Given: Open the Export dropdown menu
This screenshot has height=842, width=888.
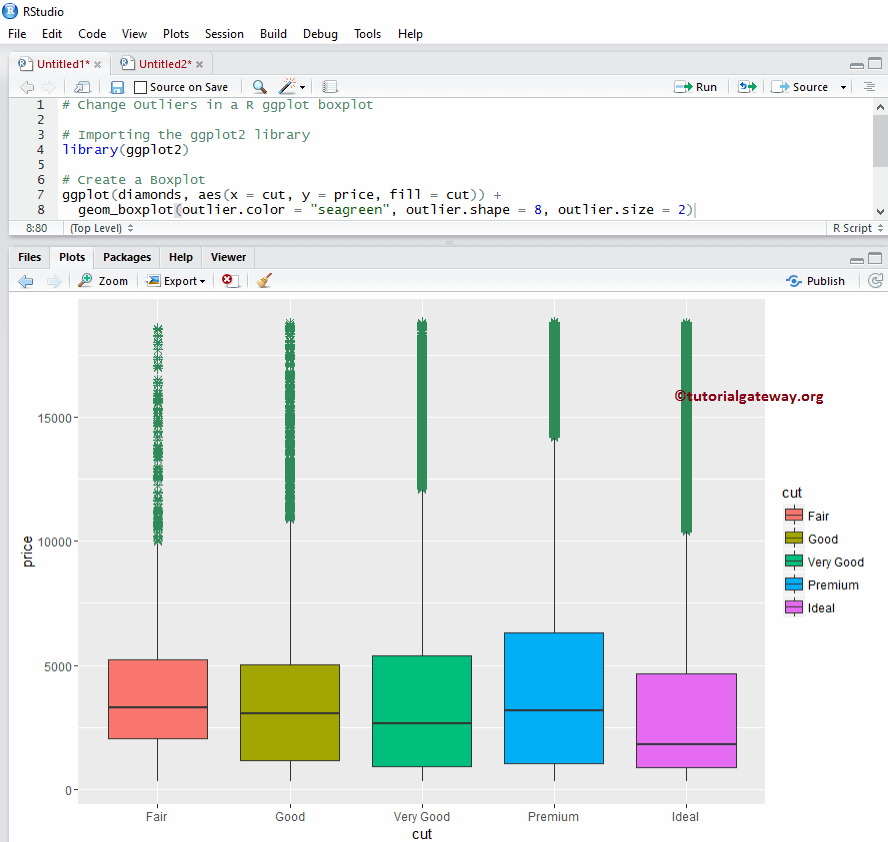Looking at the screenshot, I should point(175,280).
